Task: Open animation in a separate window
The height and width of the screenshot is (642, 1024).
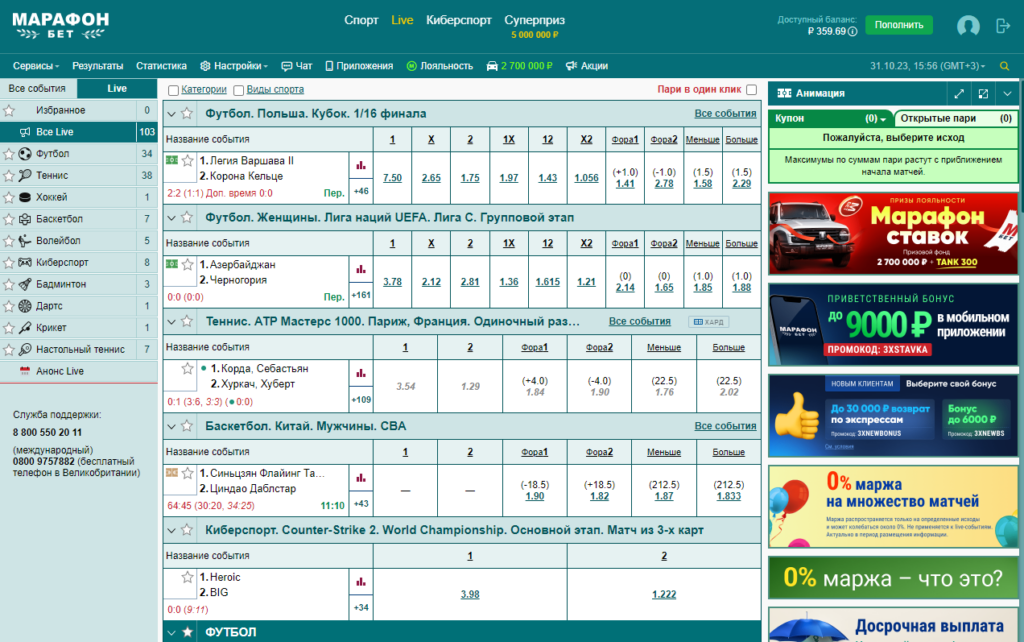Action: click(983, 93)
